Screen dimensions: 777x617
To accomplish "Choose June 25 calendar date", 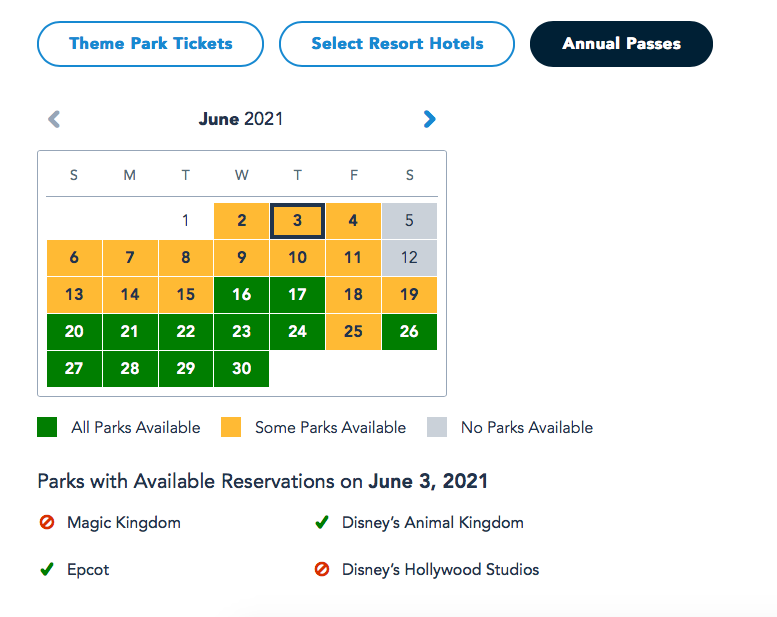I will [353, 332].
